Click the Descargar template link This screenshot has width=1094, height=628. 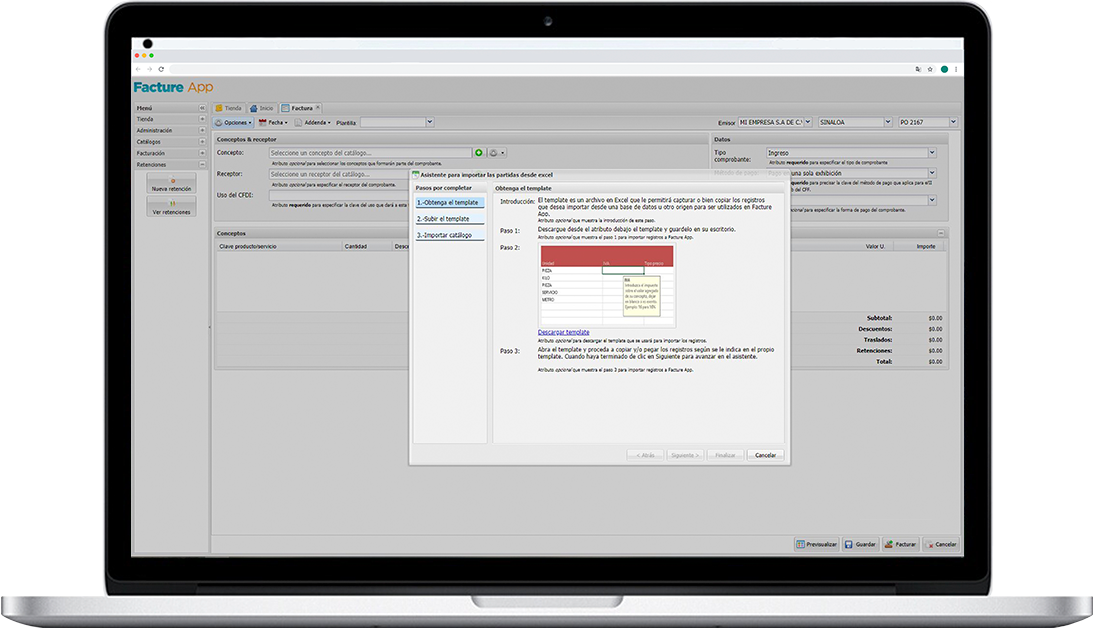tap(563, 332)
